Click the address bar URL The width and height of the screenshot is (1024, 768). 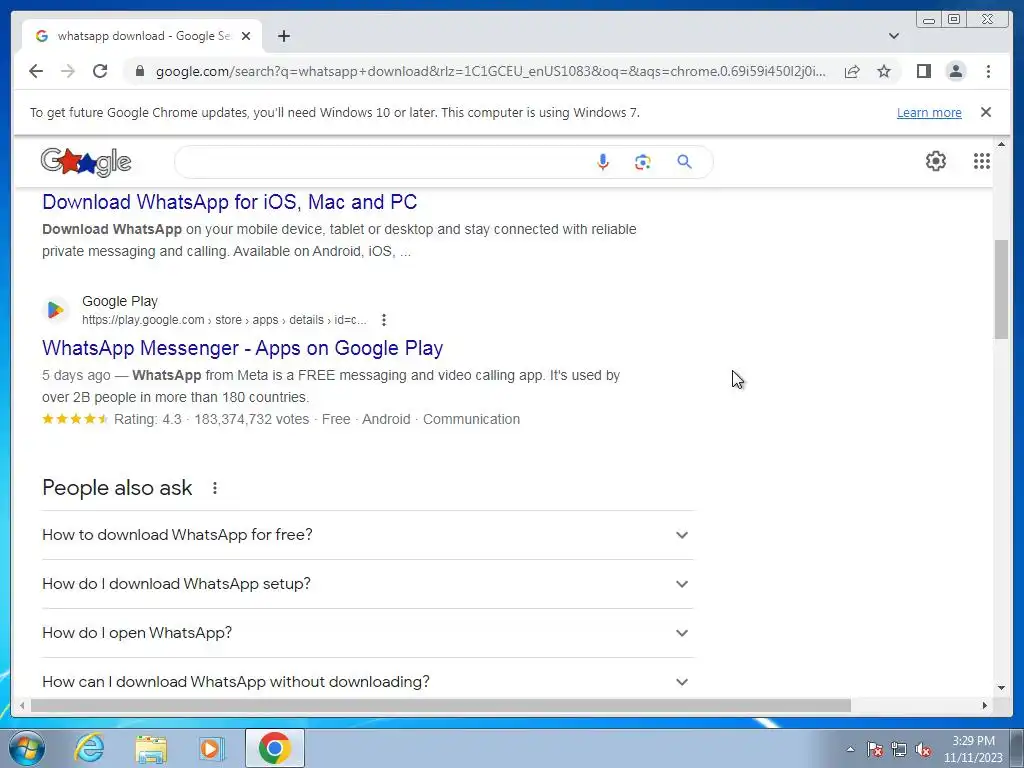click(x=490, y=71)
